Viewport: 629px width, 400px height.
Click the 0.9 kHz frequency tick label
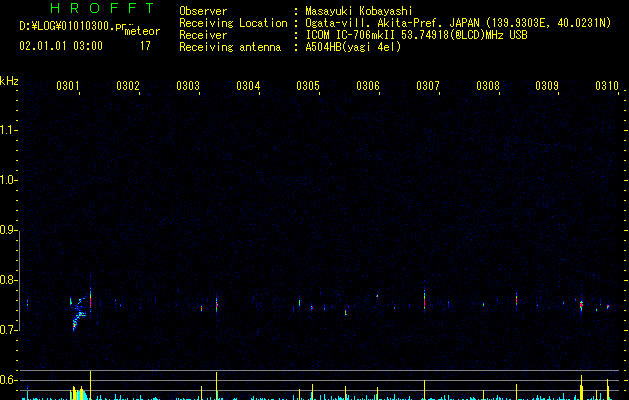[7, 230]
